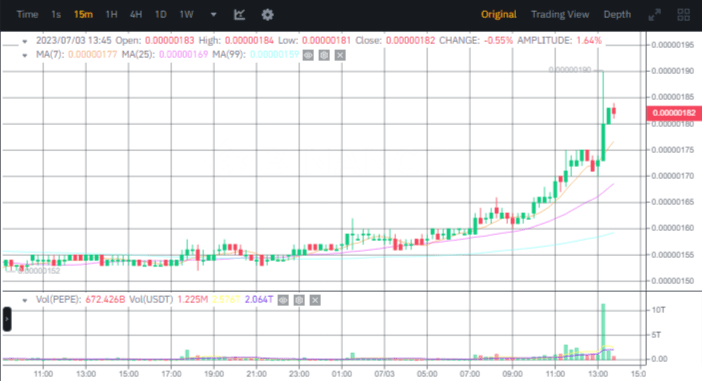
Task: Open MA indicator settings gear
Action: (x=324, y=55)
